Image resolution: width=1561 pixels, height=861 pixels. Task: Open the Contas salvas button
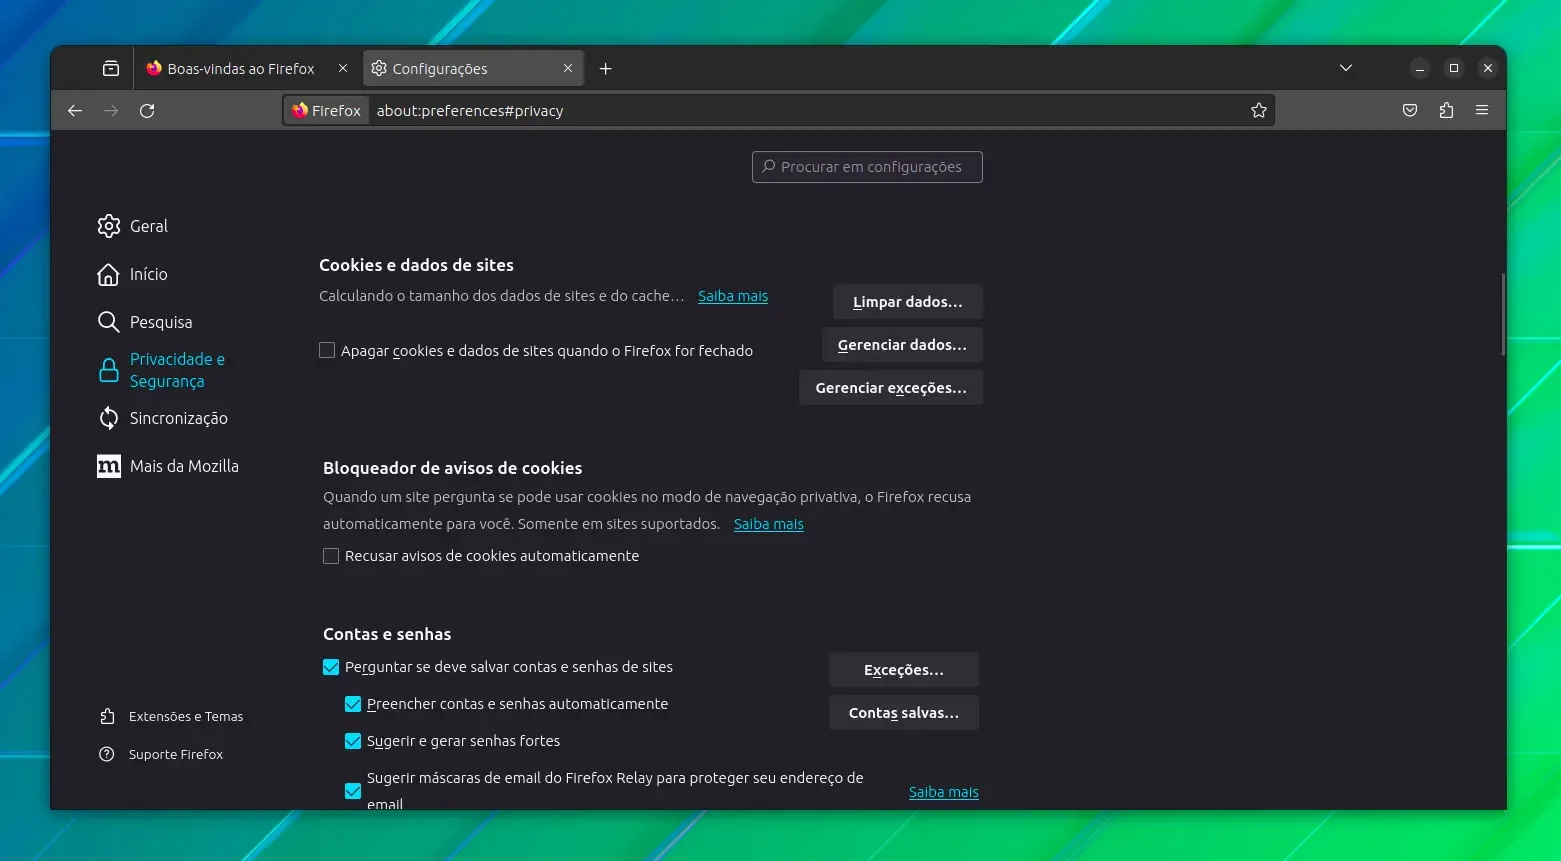[904, 713]
